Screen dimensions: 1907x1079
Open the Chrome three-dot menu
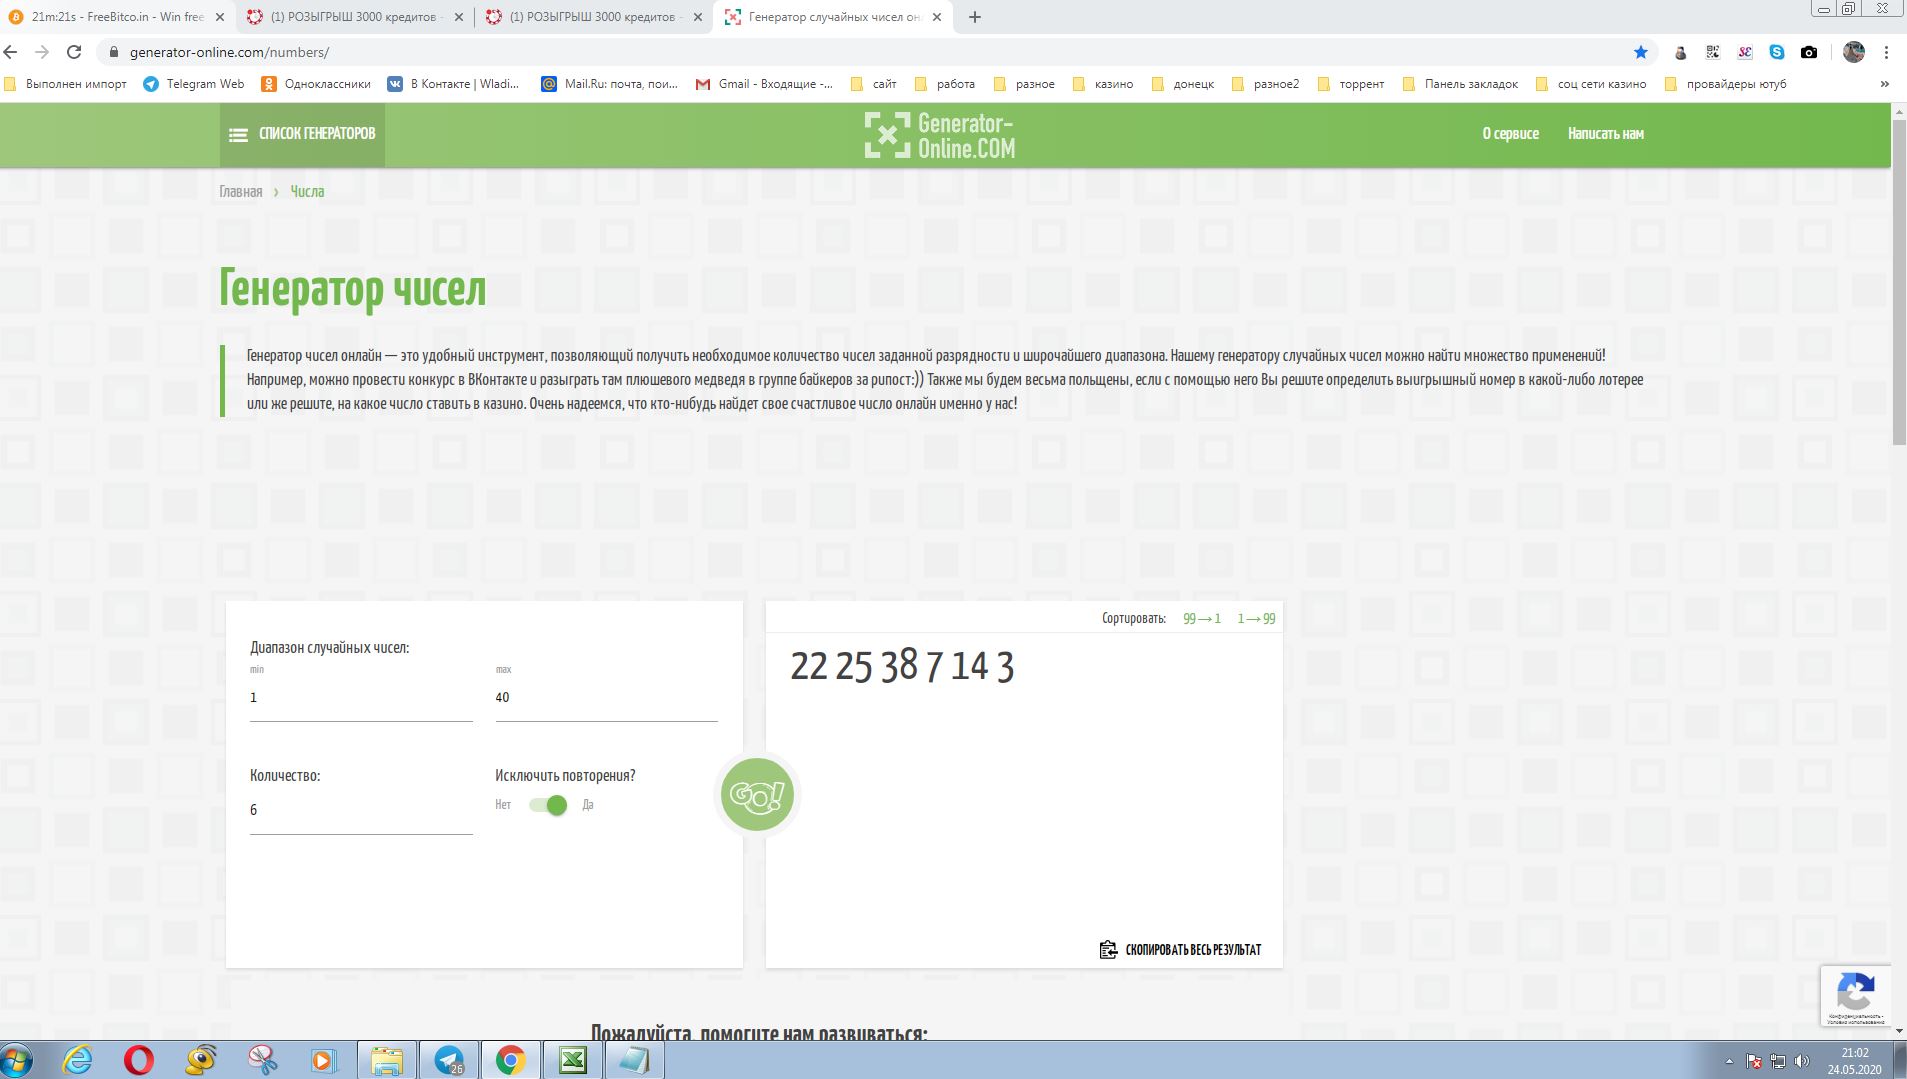1886,52
